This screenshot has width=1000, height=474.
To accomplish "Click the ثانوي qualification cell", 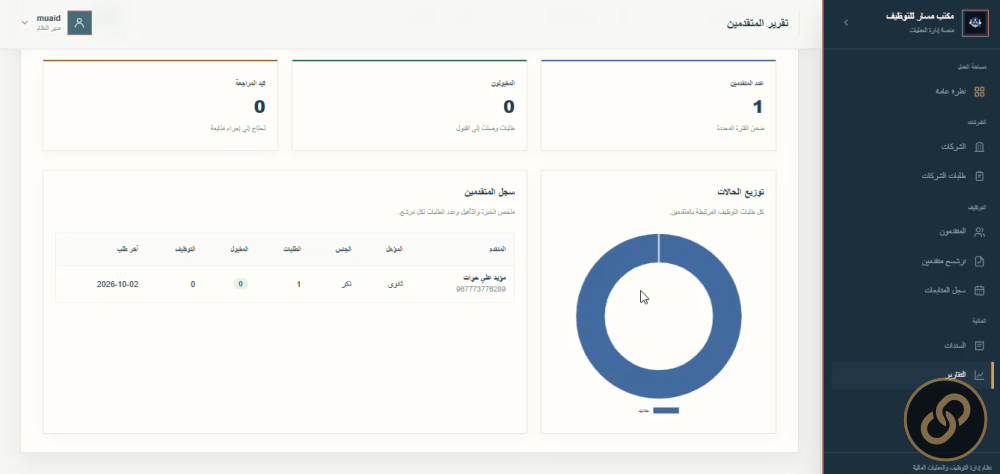I will [x=395, y=284].
